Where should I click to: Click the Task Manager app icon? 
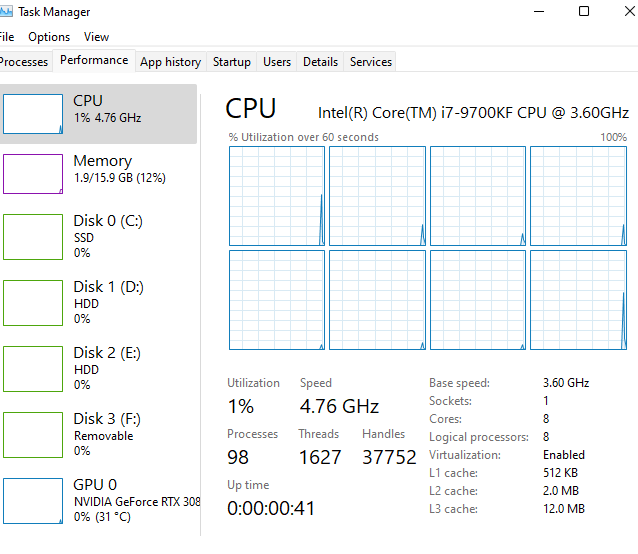[6, 12]
